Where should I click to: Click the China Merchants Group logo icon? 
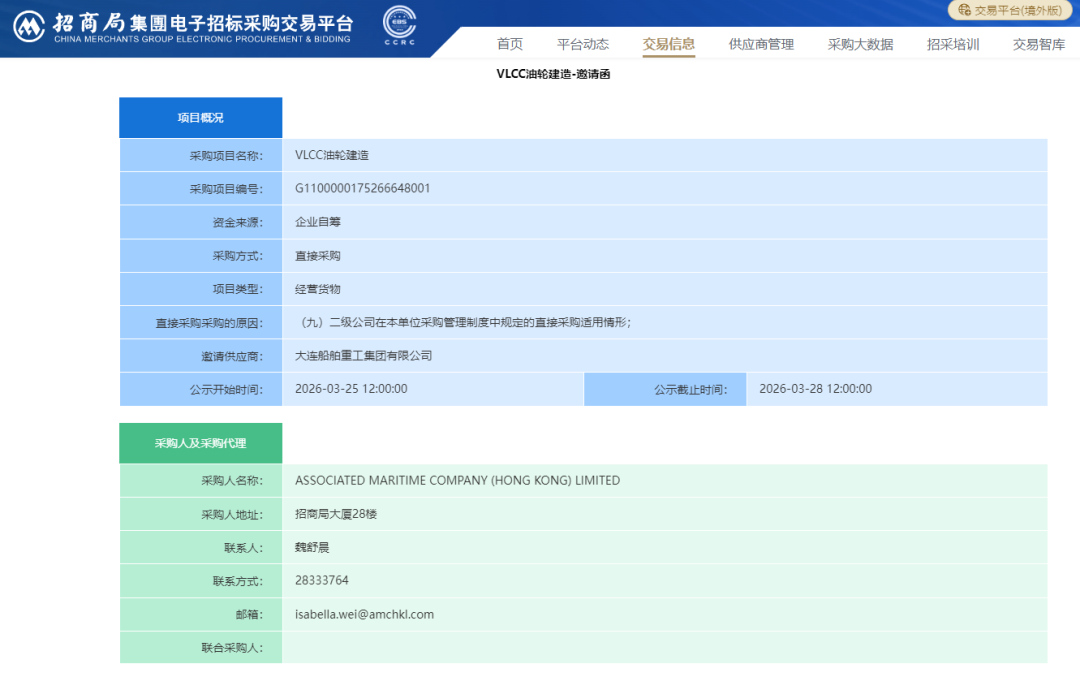pyautogui.click(x=28, y=25)
